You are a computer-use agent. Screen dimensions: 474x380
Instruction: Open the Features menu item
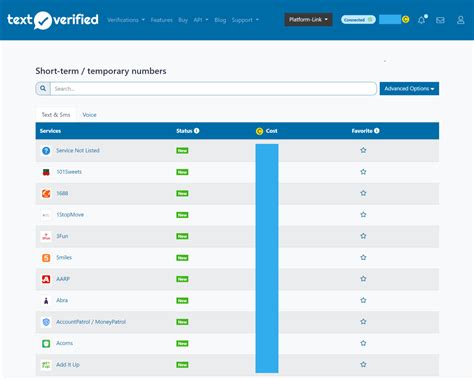tap(161, 20)
